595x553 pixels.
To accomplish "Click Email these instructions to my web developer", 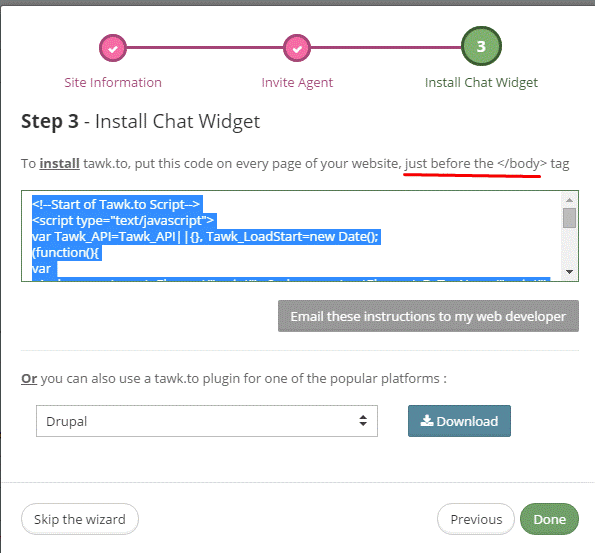I will (428, 316).
